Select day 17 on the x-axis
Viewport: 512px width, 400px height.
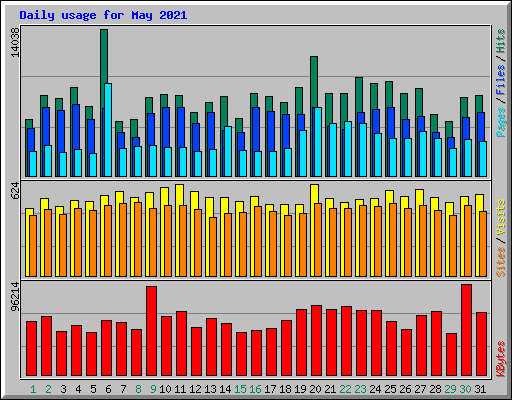pyautogui.click(x=270, y=389)
